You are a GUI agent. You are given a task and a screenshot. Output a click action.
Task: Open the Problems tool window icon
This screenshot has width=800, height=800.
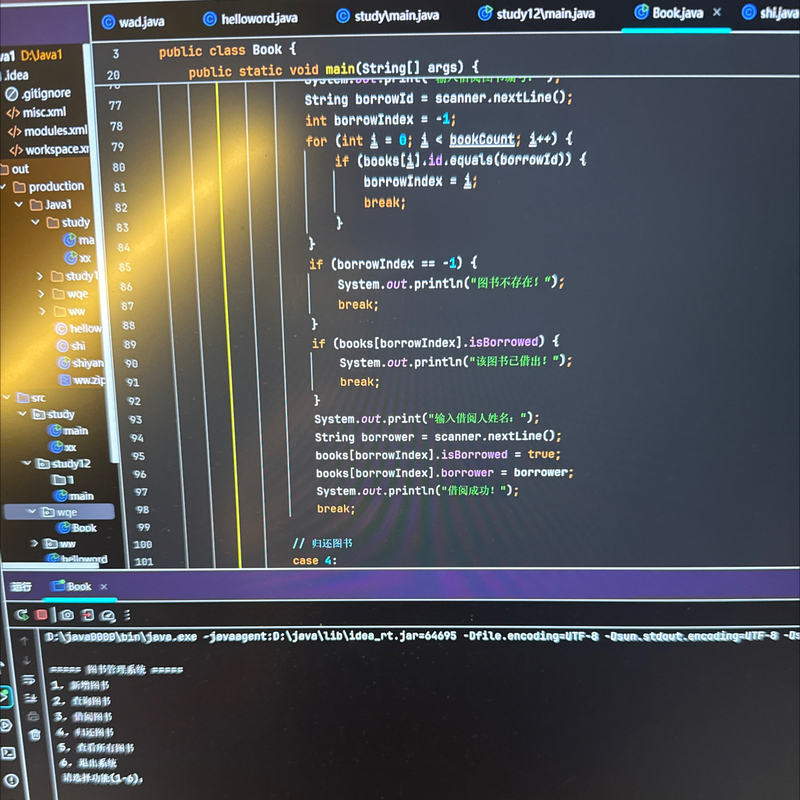(x=11, y=780)
